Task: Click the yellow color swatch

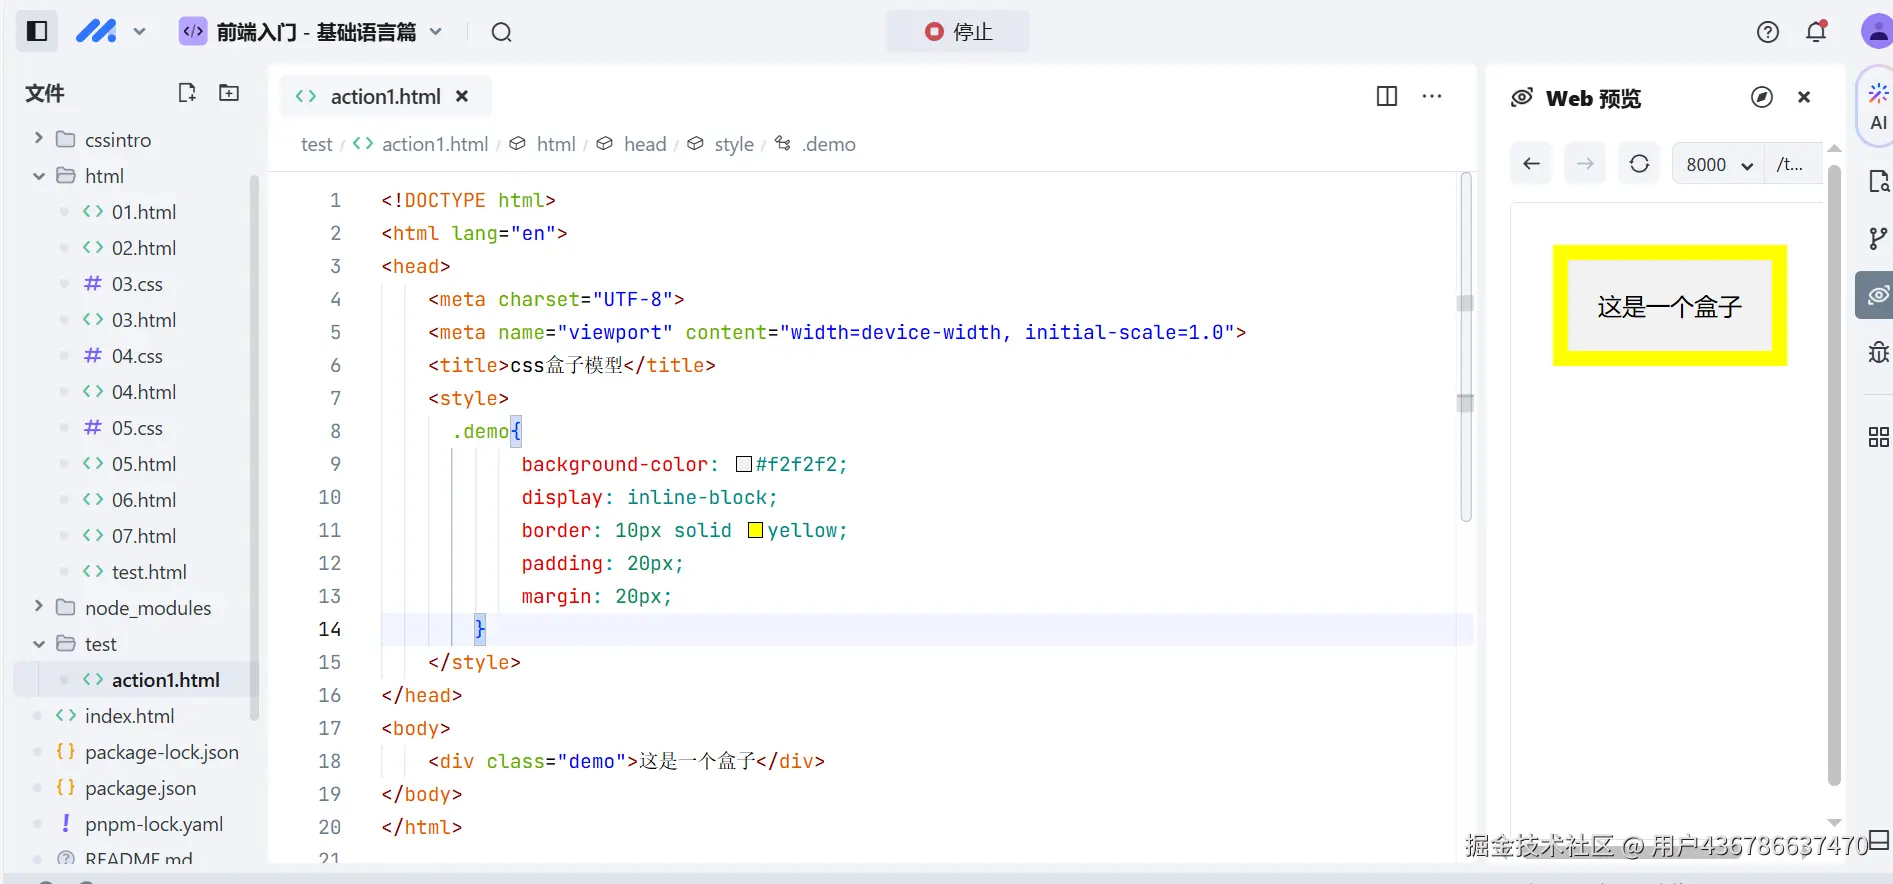Action: coord(755,530)
